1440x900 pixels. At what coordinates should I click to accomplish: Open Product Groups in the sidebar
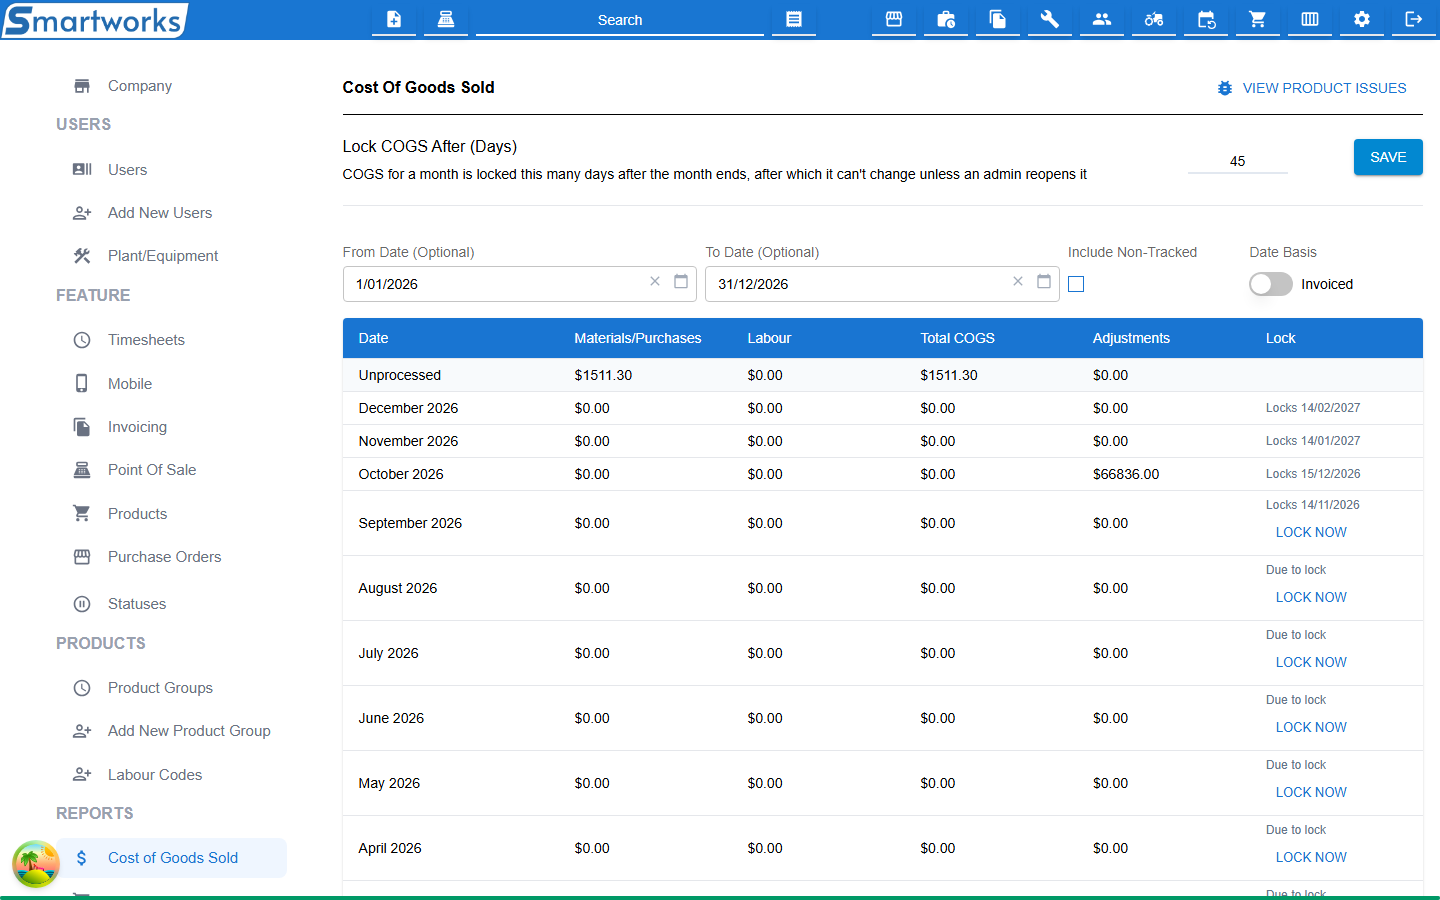[x=160, y=688]
